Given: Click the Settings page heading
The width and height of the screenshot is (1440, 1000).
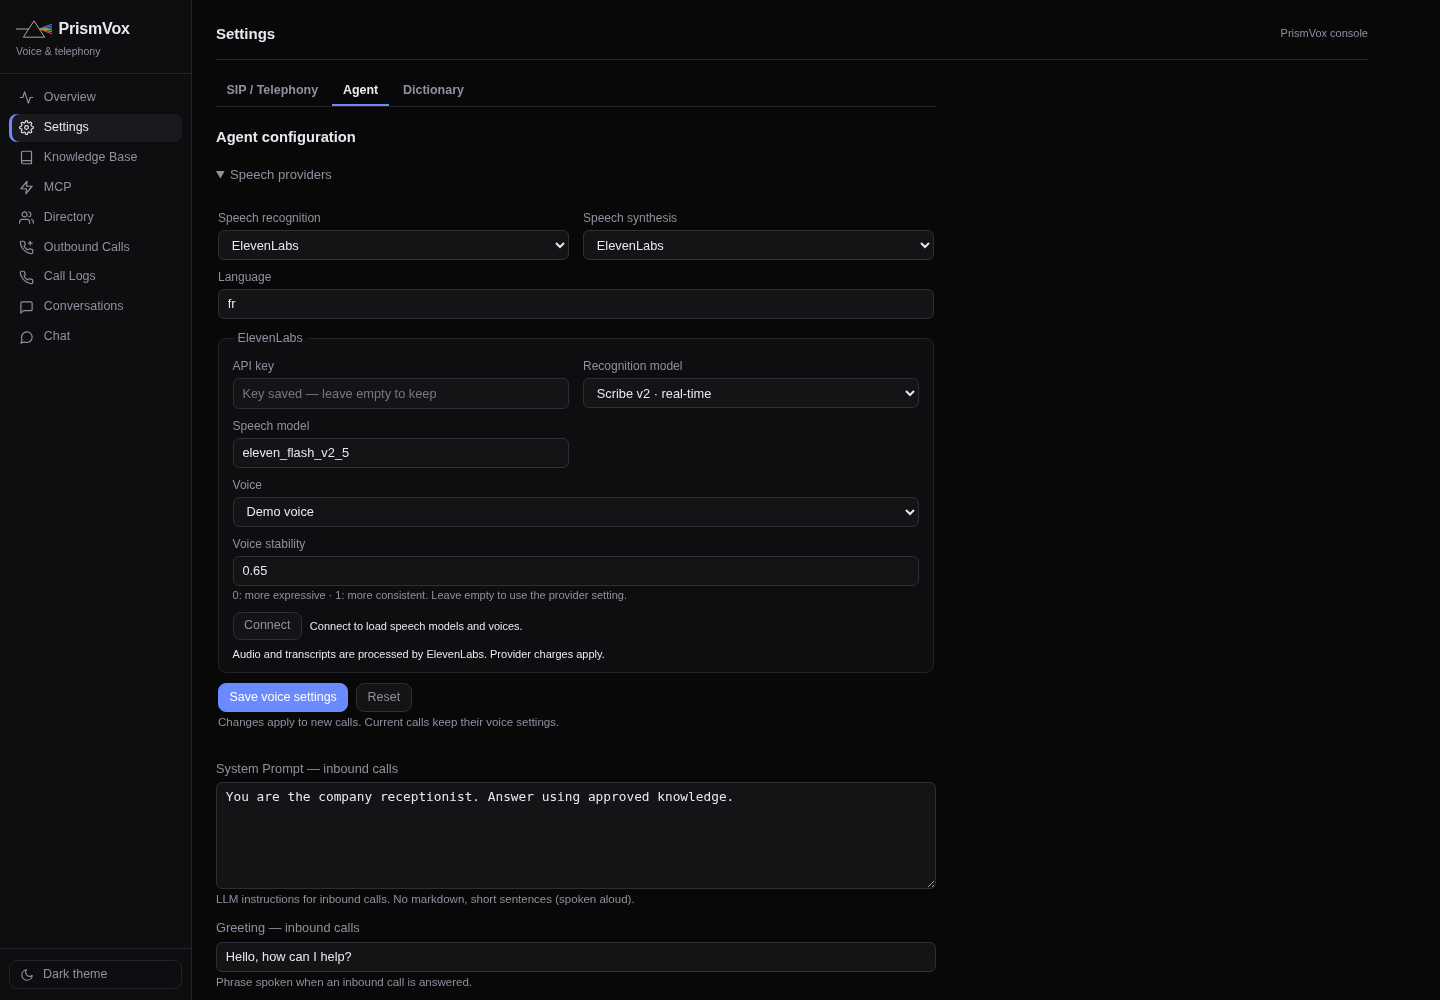Looking at the screenshot, I should tap(245, 34).
